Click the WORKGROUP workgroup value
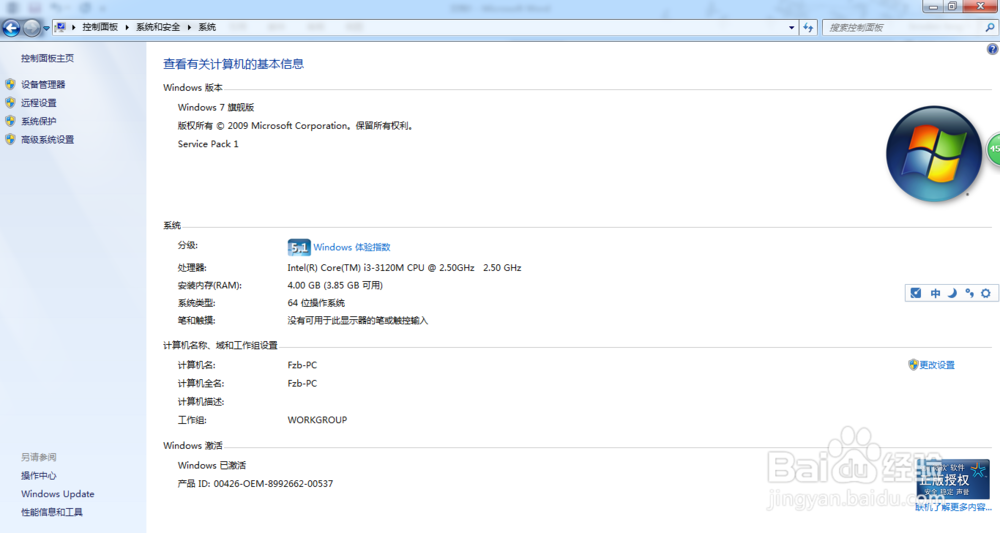 click(317, 420)
